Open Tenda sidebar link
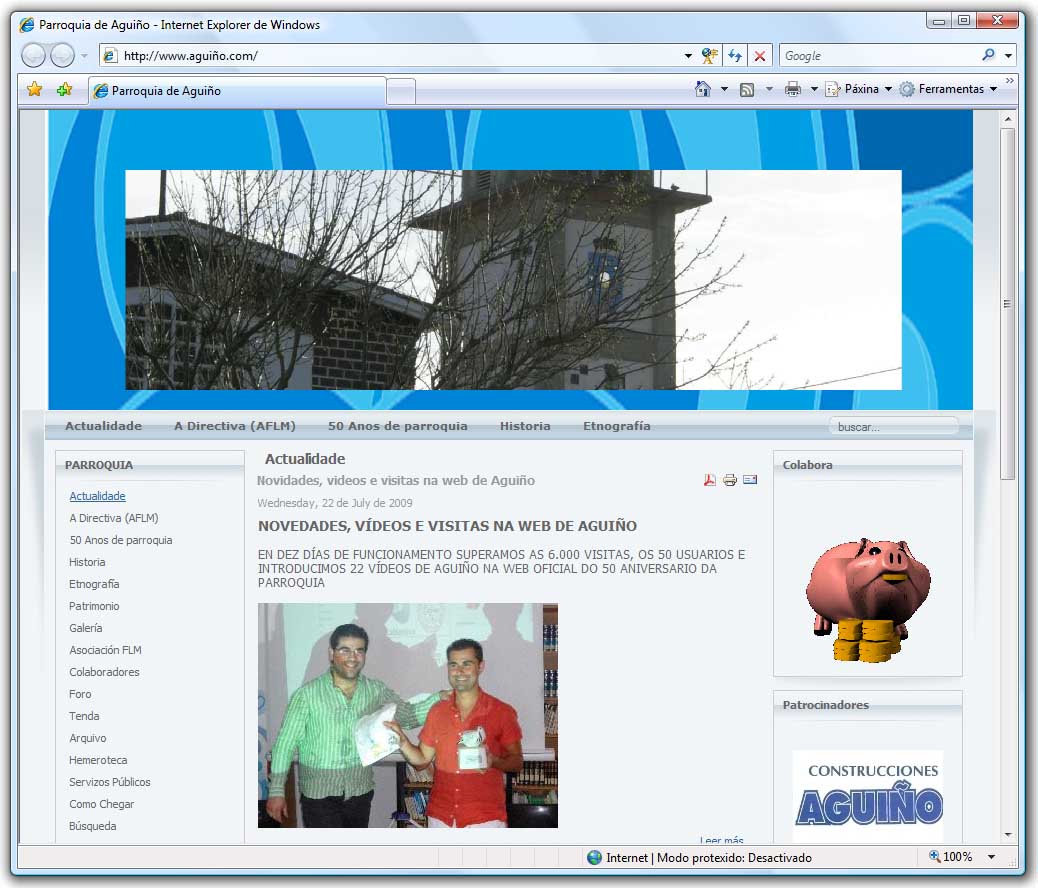The height and width of the screenshot is (888, 1038). pyautogui.click(x=84, y=716)
